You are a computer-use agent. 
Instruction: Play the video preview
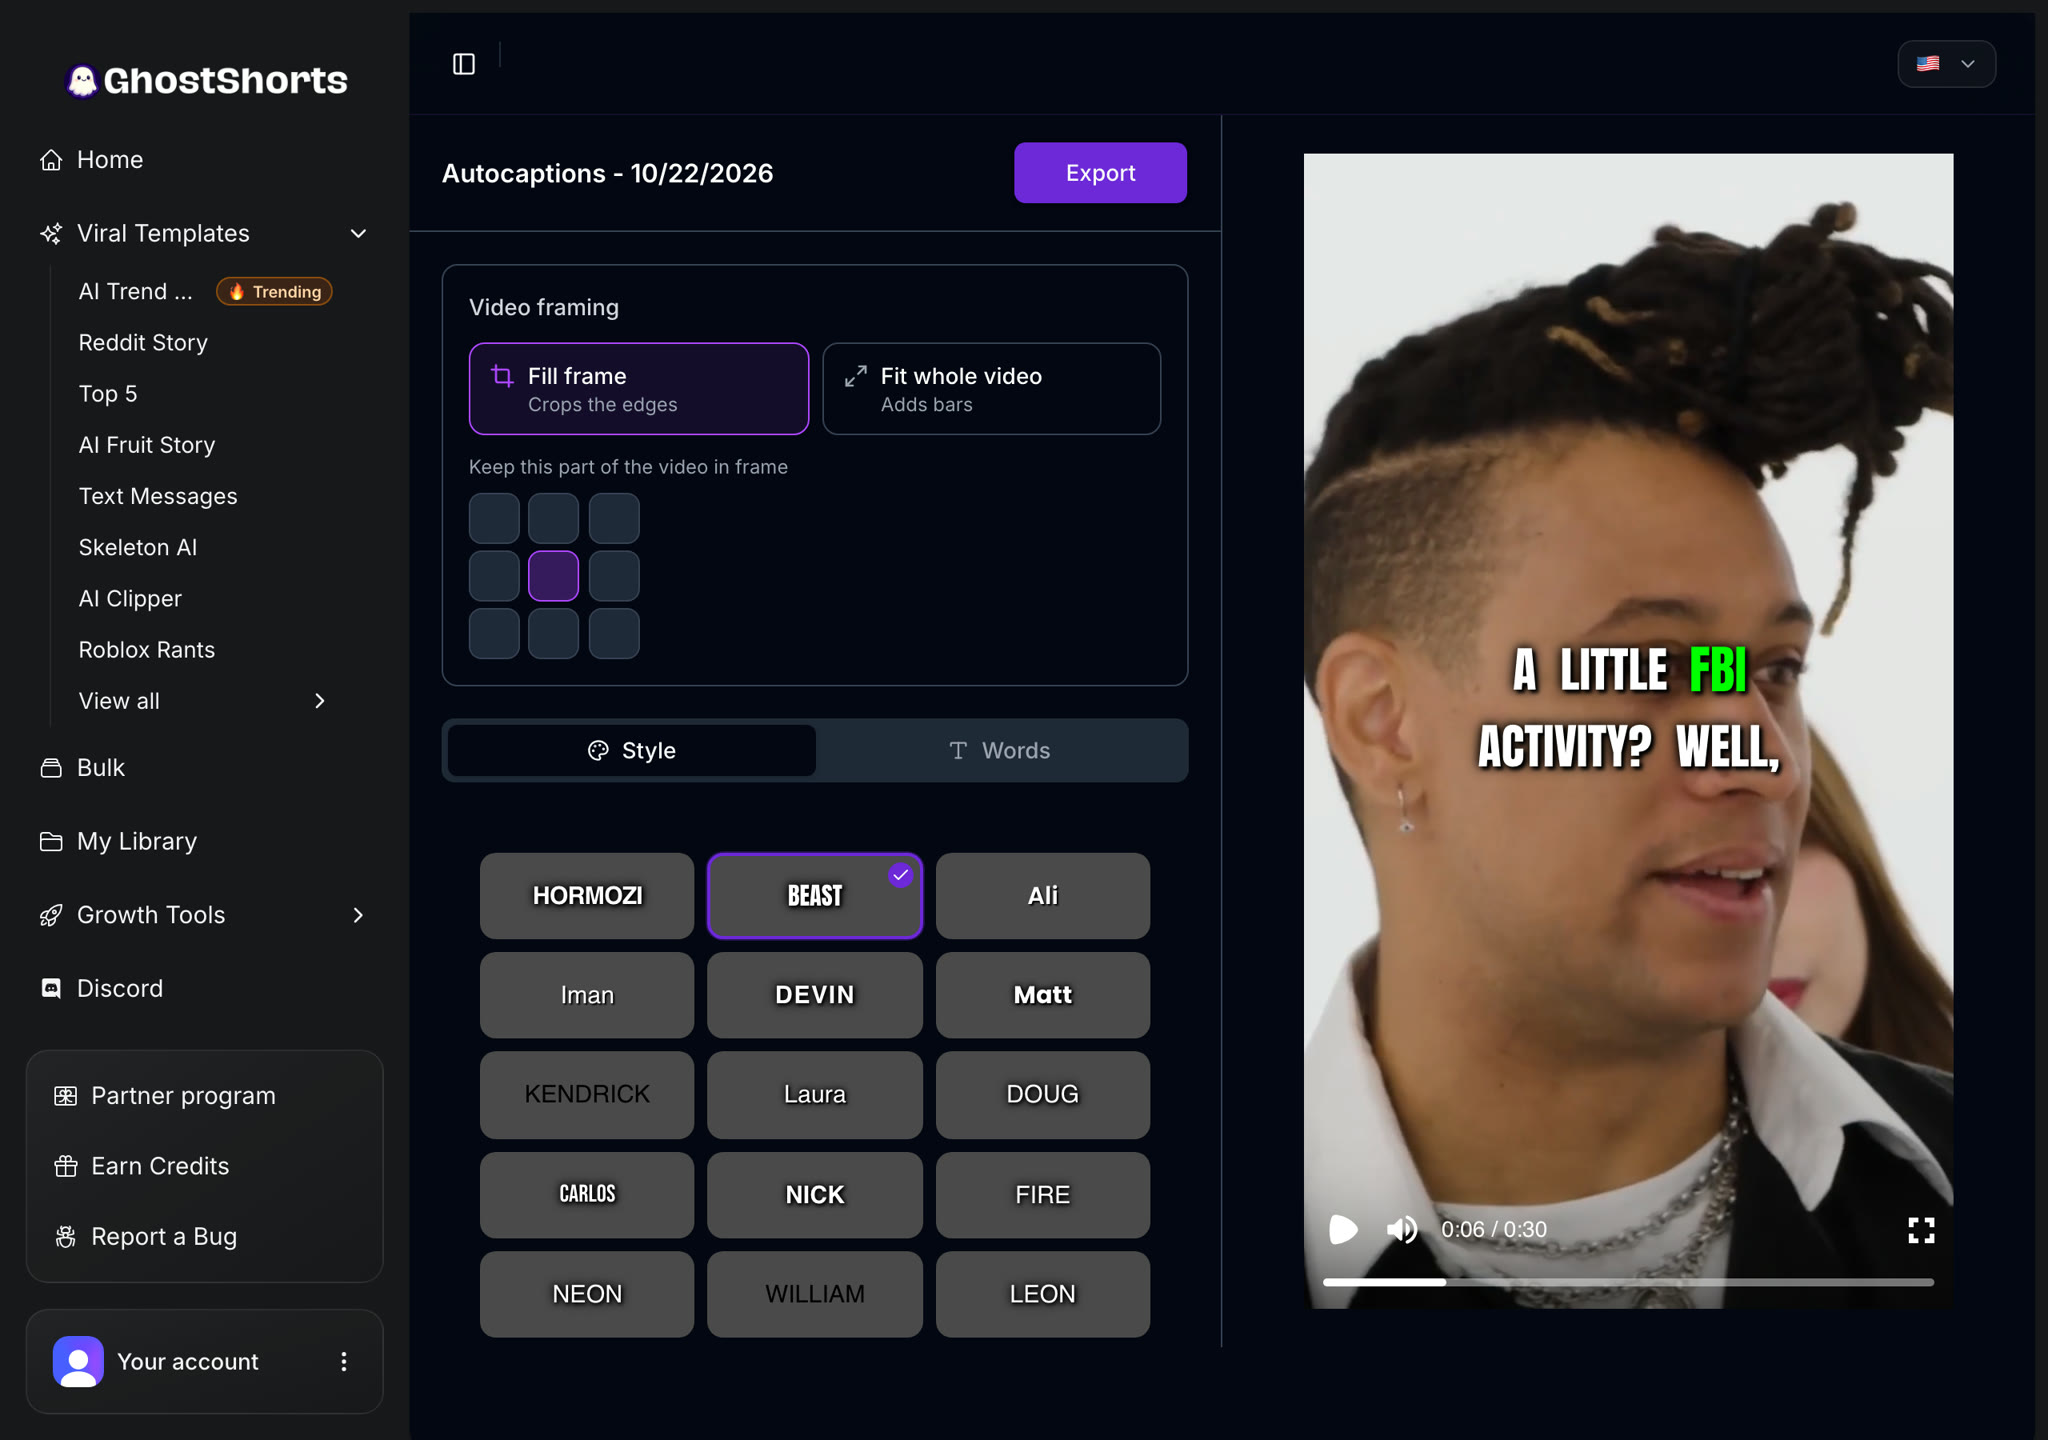(x=1343, y=1230)
